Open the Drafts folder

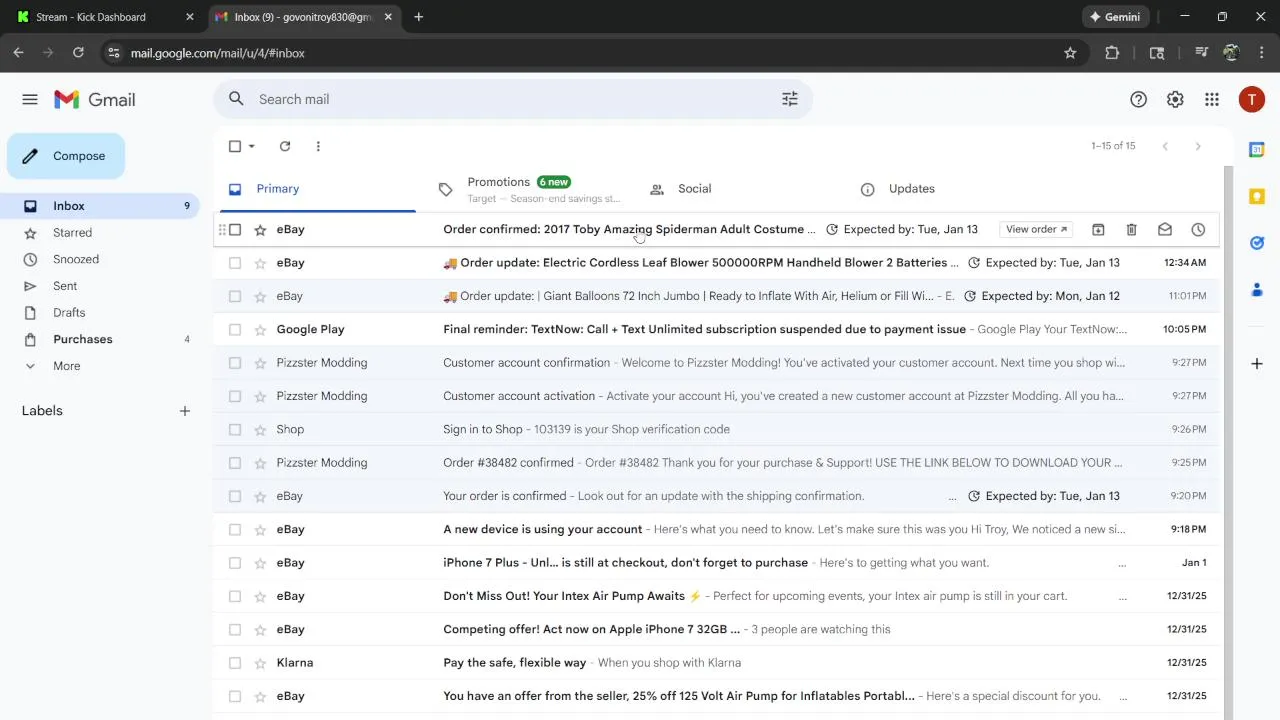click(100, 313)
